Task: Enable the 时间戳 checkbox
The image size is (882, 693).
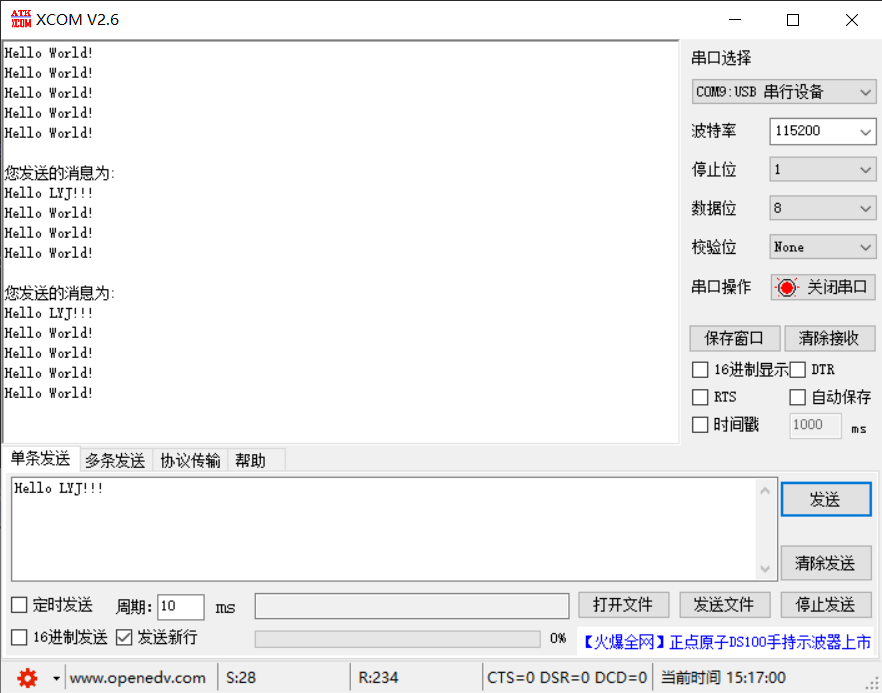Action: (x=700, y=425)
